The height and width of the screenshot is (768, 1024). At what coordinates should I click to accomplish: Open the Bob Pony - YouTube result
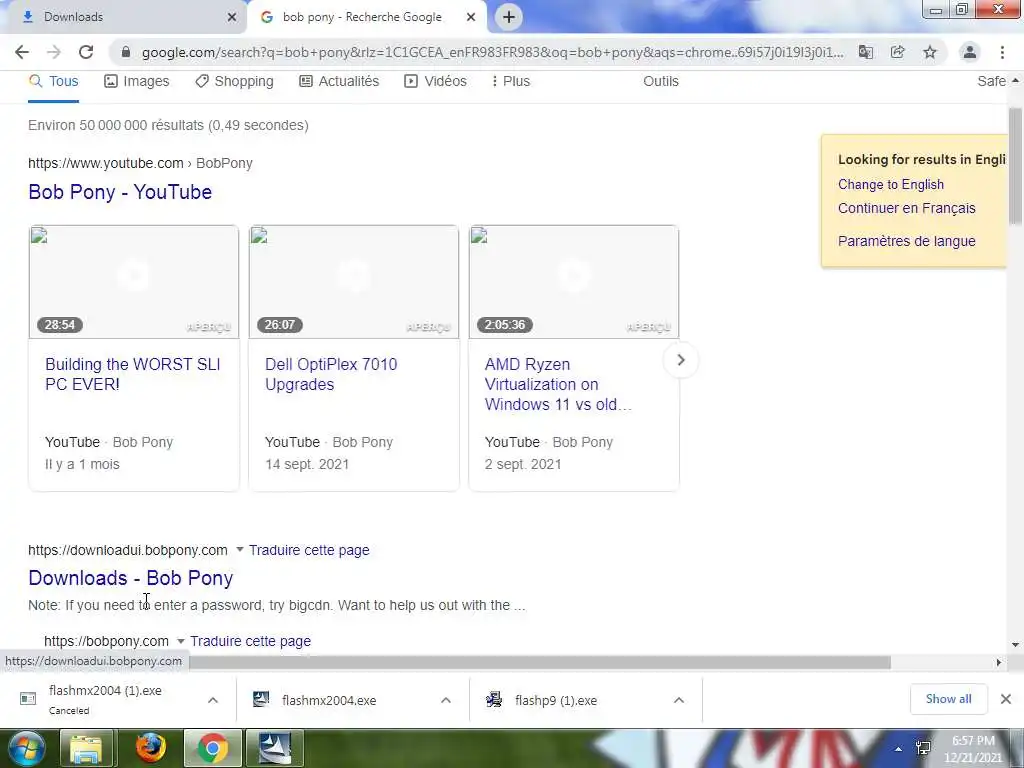click(x=120, y=192)
